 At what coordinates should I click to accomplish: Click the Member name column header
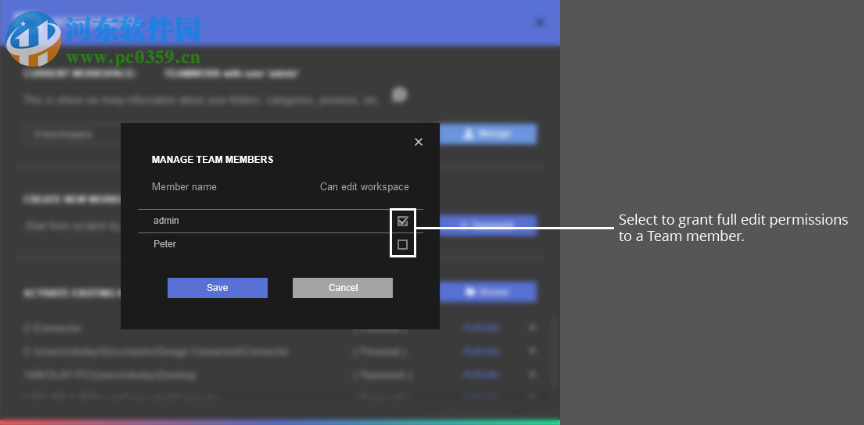tap(184, 187)
